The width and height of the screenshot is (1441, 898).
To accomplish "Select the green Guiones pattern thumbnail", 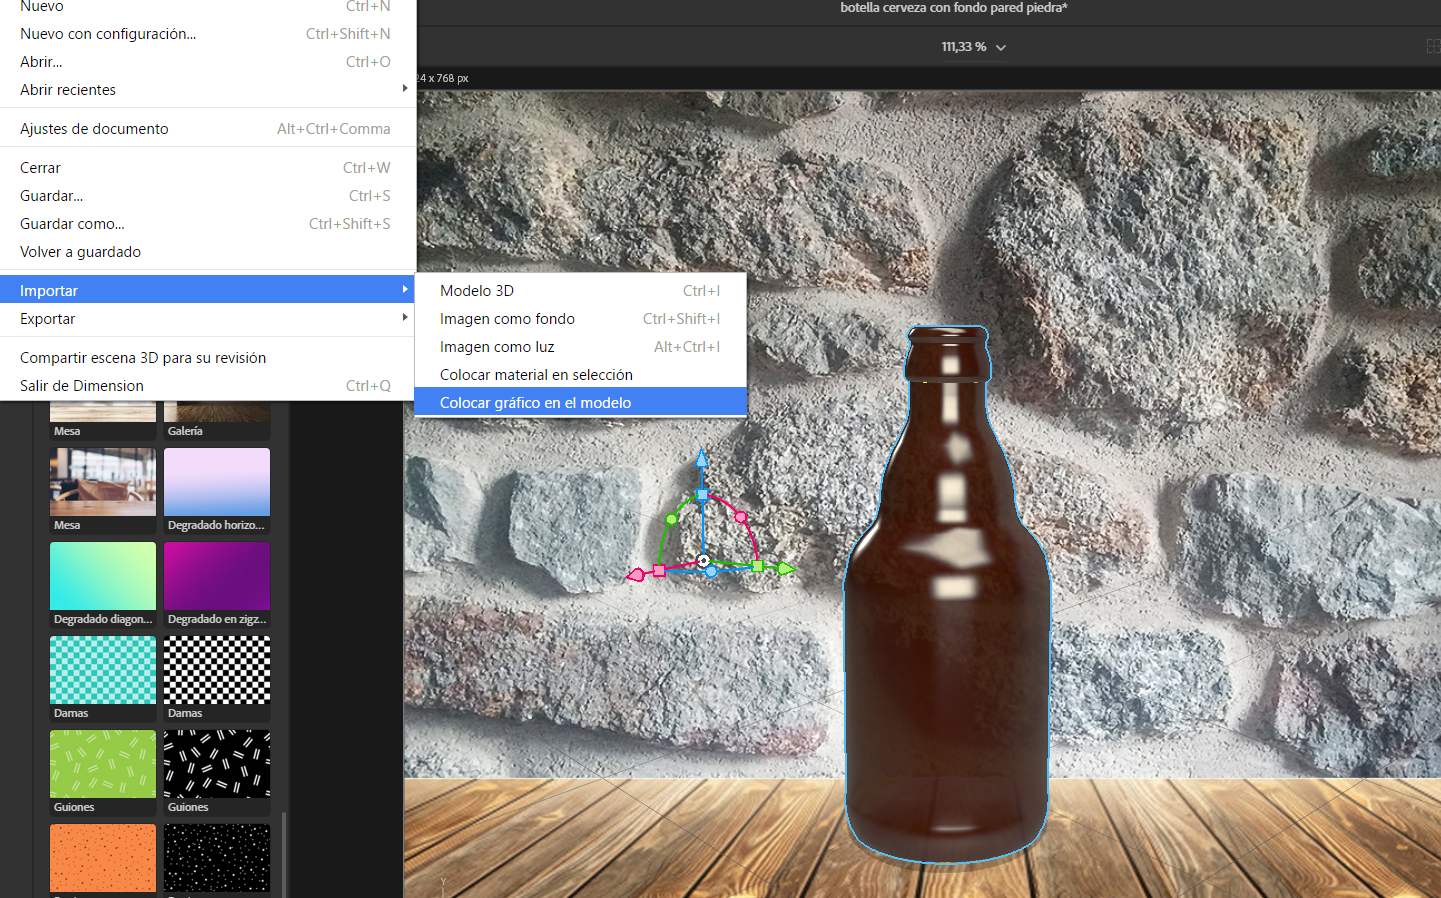I will (103, 765).
